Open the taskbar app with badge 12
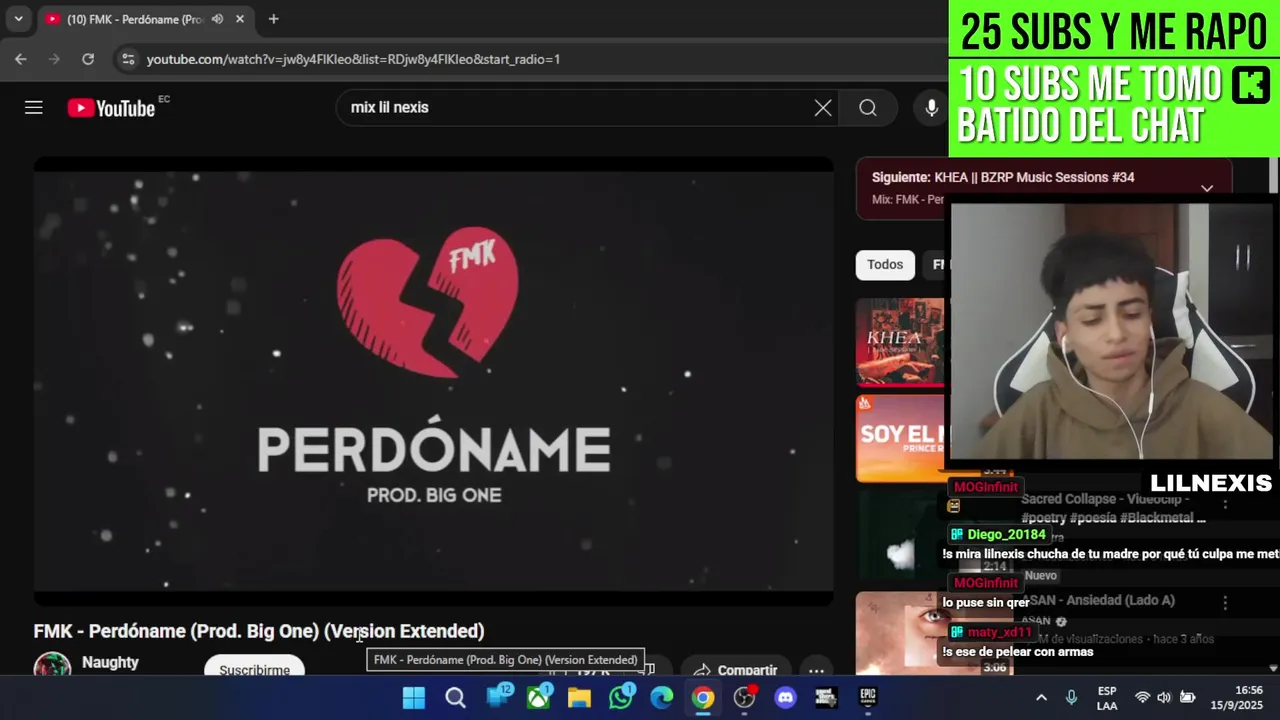 (499, 697)
